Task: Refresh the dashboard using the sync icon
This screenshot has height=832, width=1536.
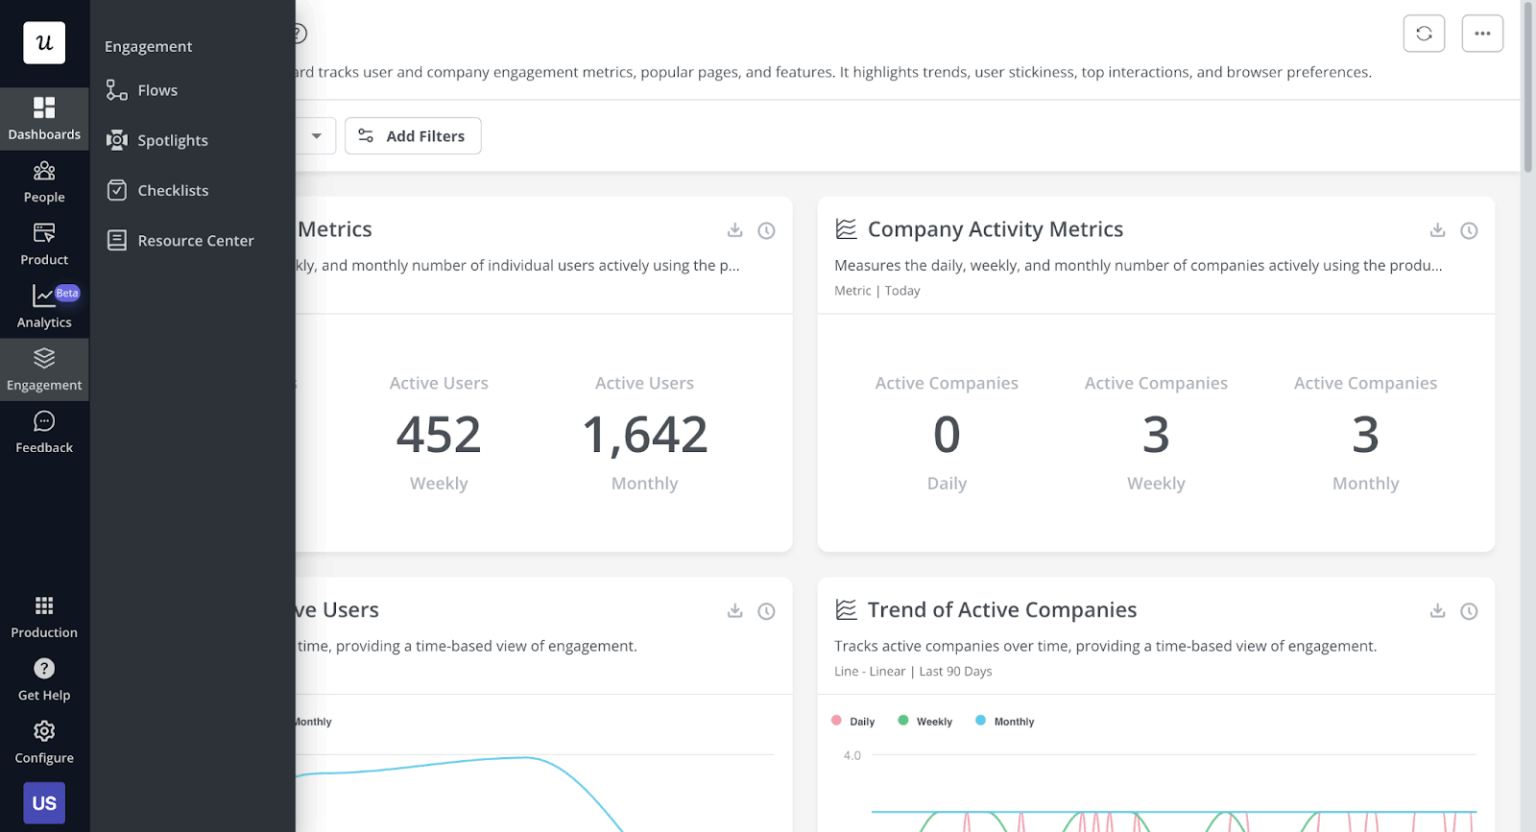Action: [x=1424, y=32]
